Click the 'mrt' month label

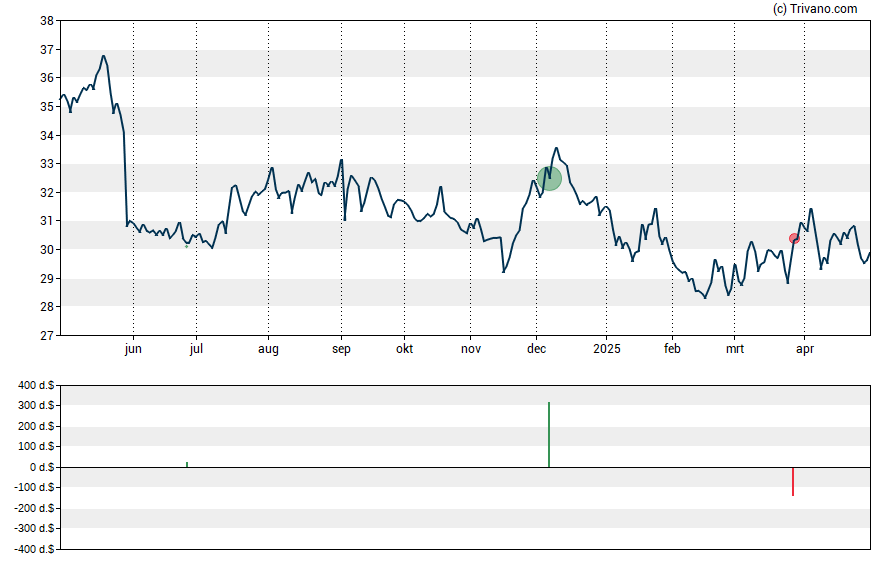point(735,349)
